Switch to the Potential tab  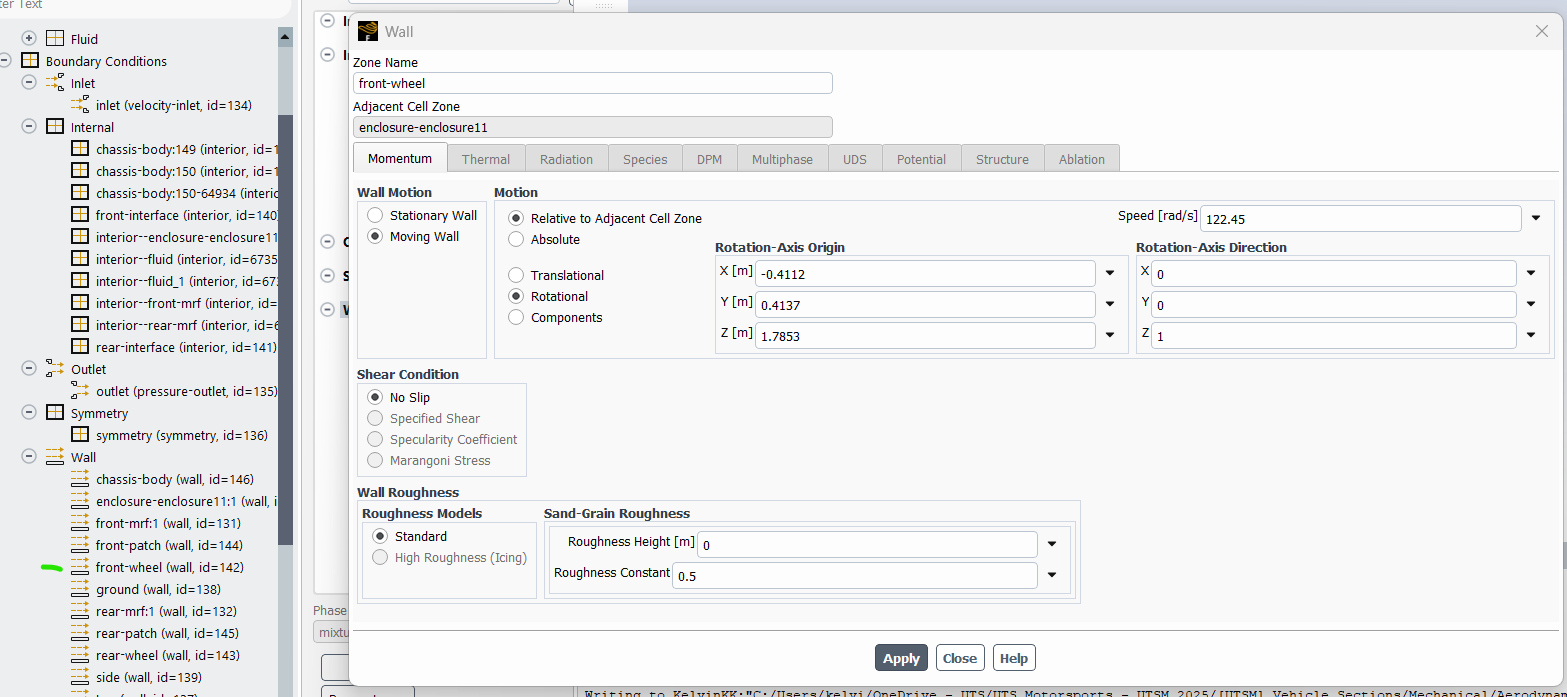[921, 159]
